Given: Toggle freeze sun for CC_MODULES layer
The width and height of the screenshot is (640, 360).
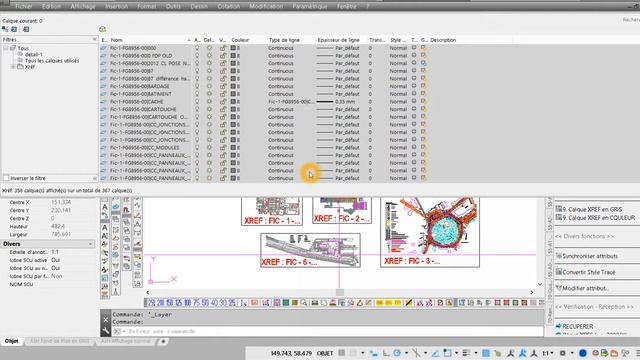Looking at the screenshot, I should [209, 147].
